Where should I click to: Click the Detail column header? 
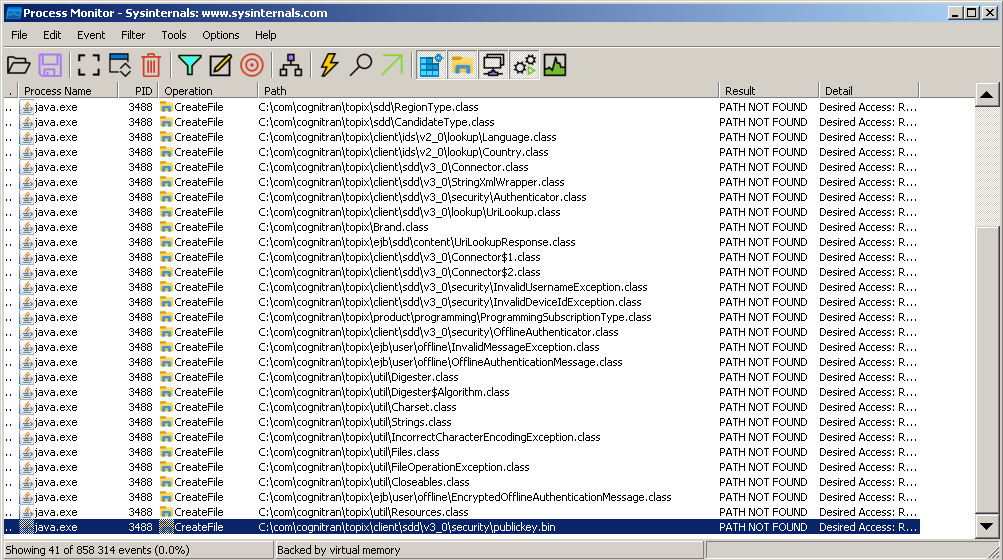tap(869, 91)
